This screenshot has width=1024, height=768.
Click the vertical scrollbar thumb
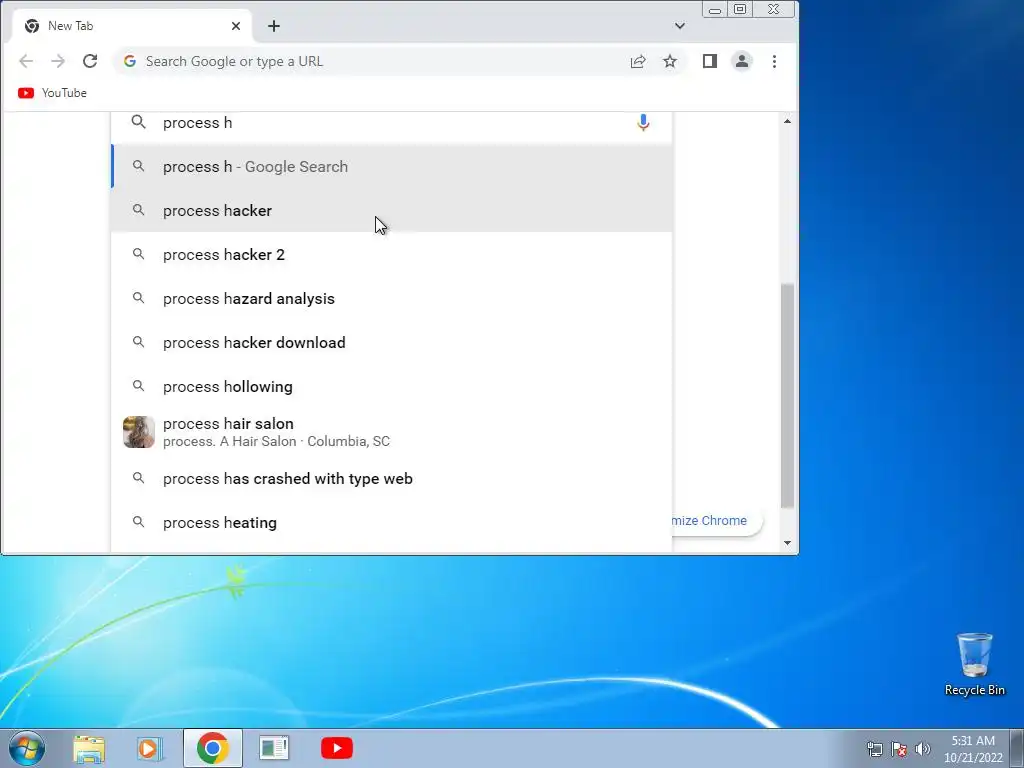tap(788, 396)
